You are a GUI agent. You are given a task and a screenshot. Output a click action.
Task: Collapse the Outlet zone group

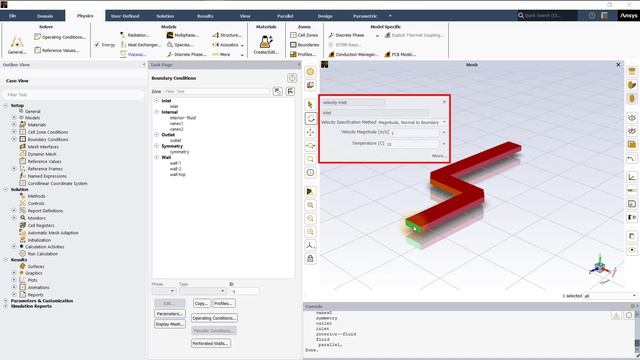(156, 134)
